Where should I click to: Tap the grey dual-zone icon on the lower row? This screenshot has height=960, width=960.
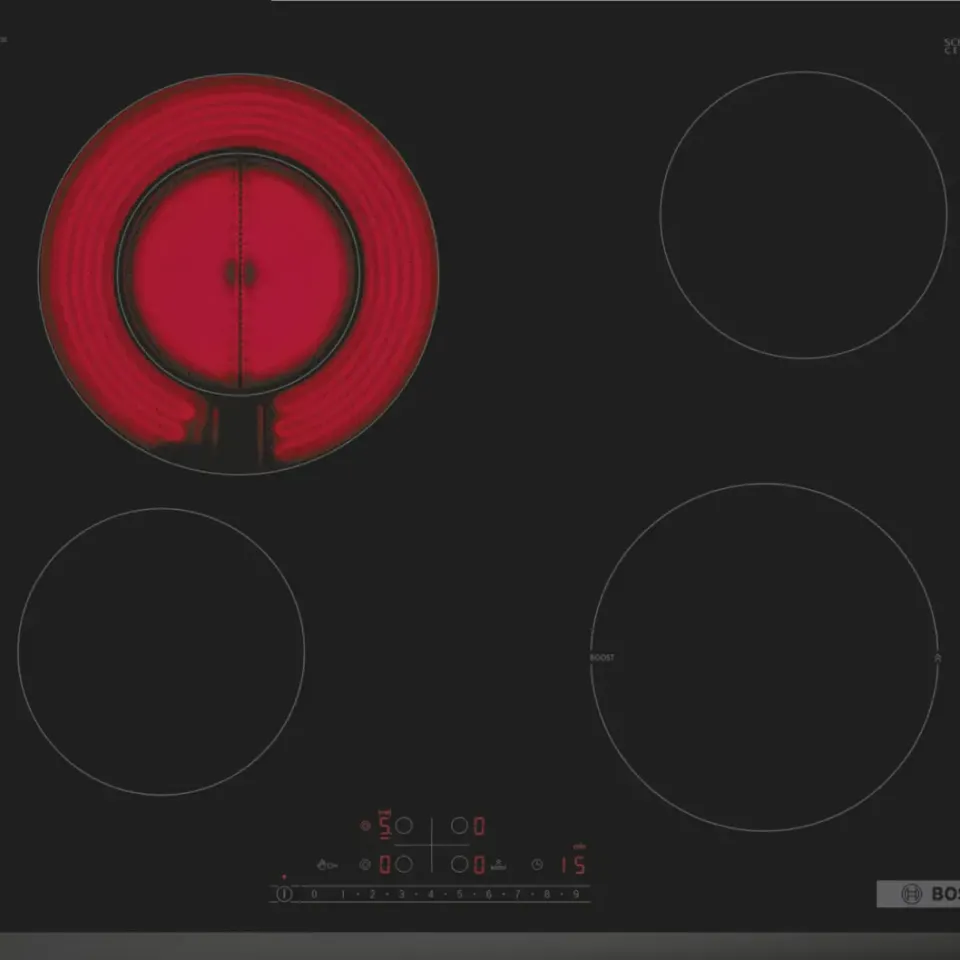point(366,864)
